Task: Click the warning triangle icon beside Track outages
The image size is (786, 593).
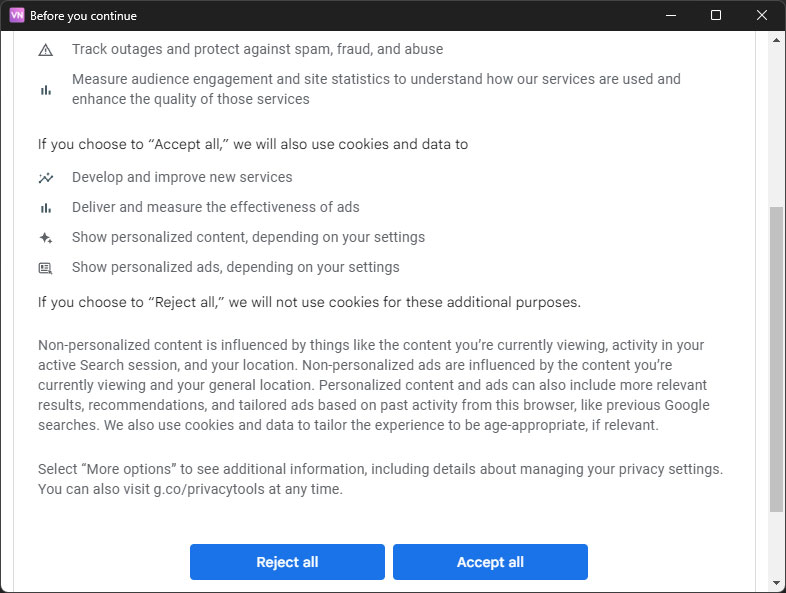Action: coord(45,50)
